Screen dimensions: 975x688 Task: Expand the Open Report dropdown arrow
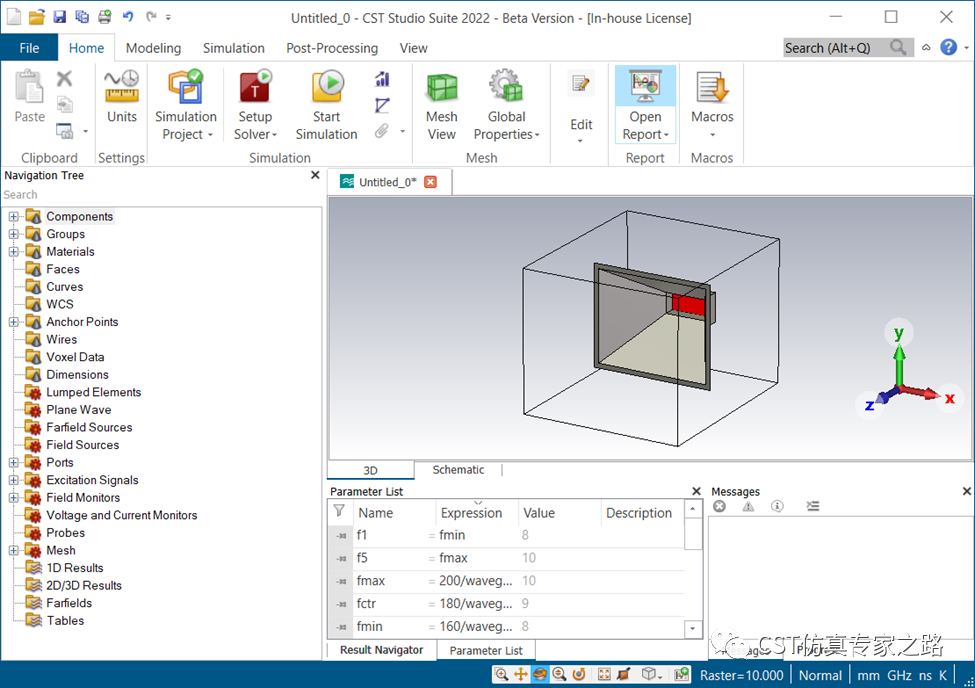[x=666, y=135]
